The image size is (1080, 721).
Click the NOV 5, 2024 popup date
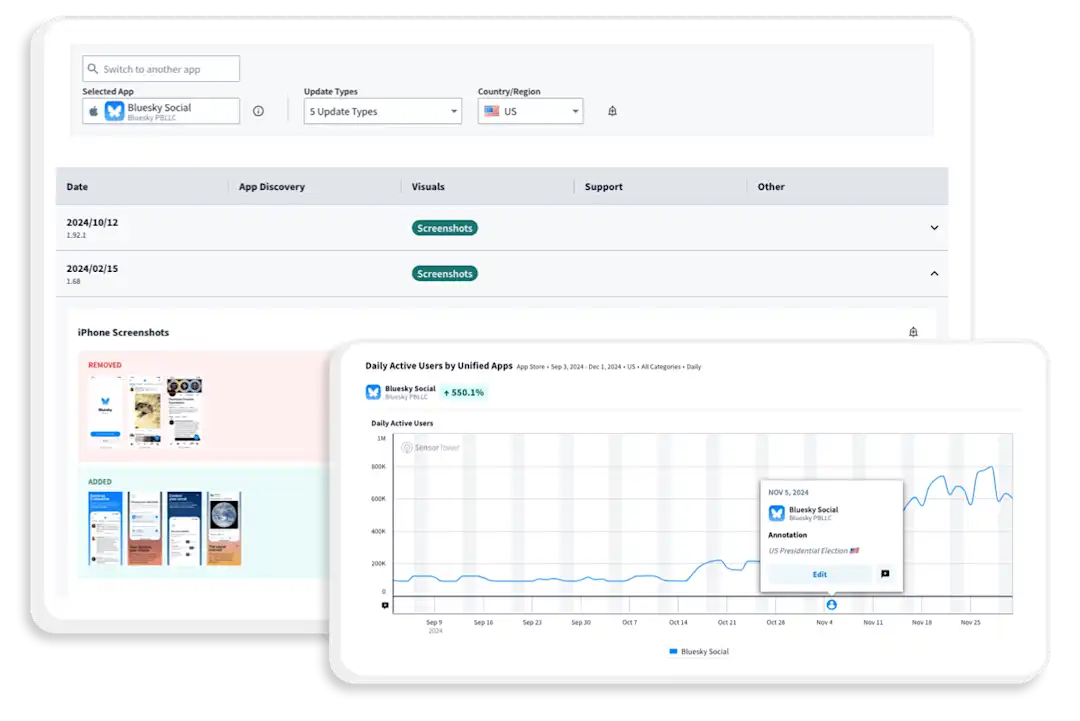point(788,492)
